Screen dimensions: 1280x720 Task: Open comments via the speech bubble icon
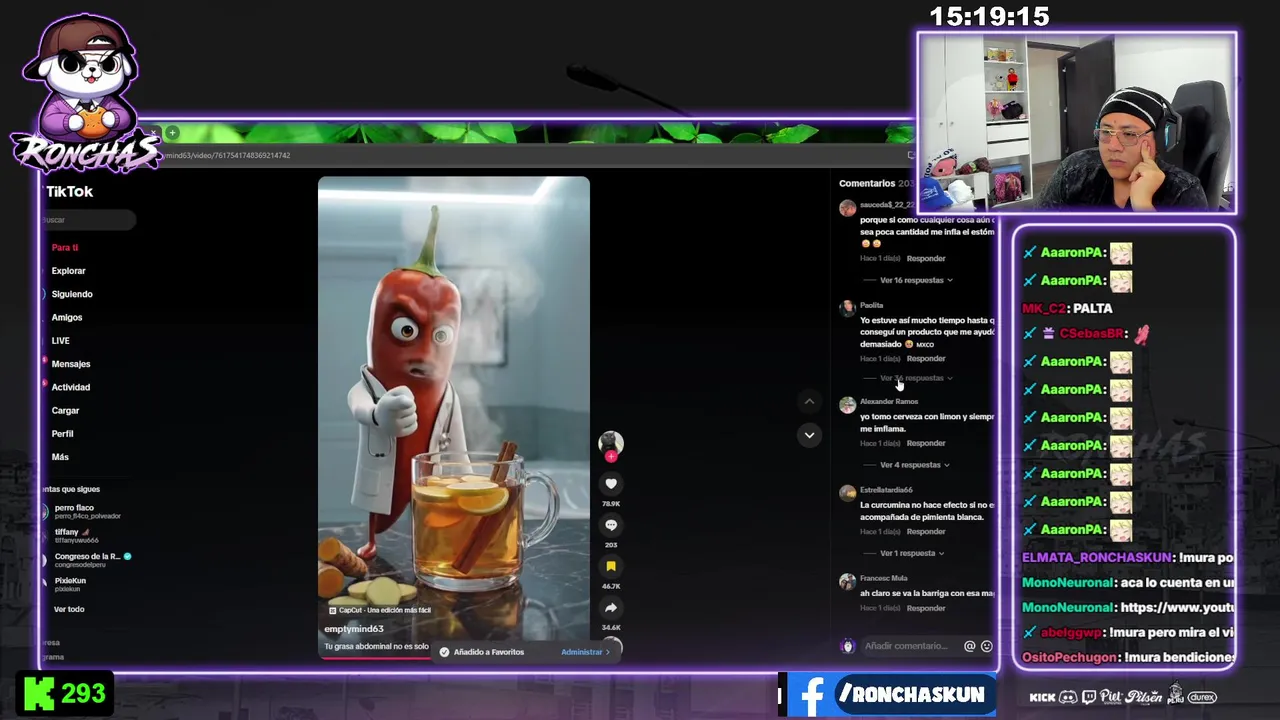(611, 525)
